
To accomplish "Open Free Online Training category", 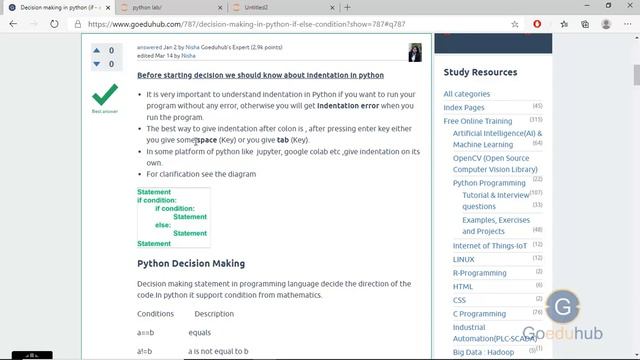I will [x=478, y=121].
